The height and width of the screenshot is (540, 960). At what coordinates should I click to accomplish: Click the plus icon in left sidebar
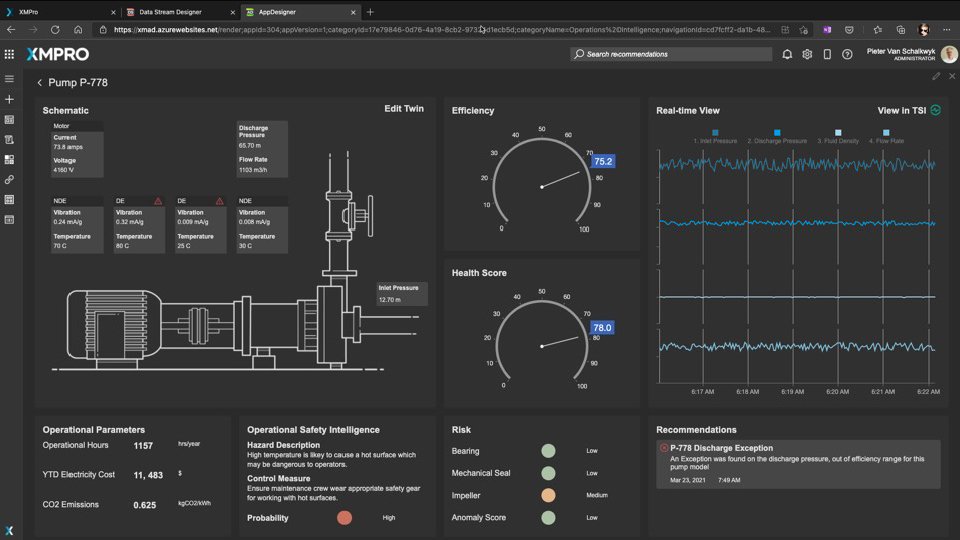(9, 99)
